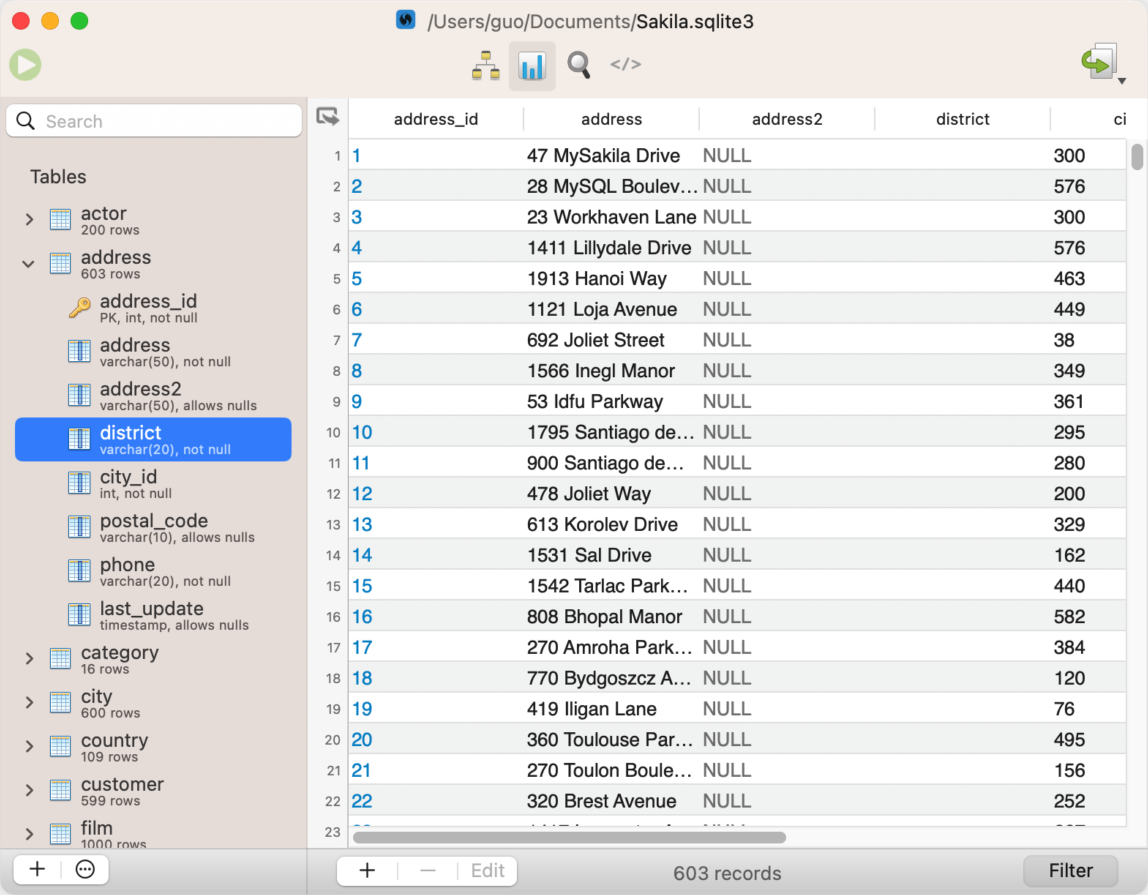Expand the film table
Image resolution: width=1148 pixels, height=895 pixels.
point(29,834)
